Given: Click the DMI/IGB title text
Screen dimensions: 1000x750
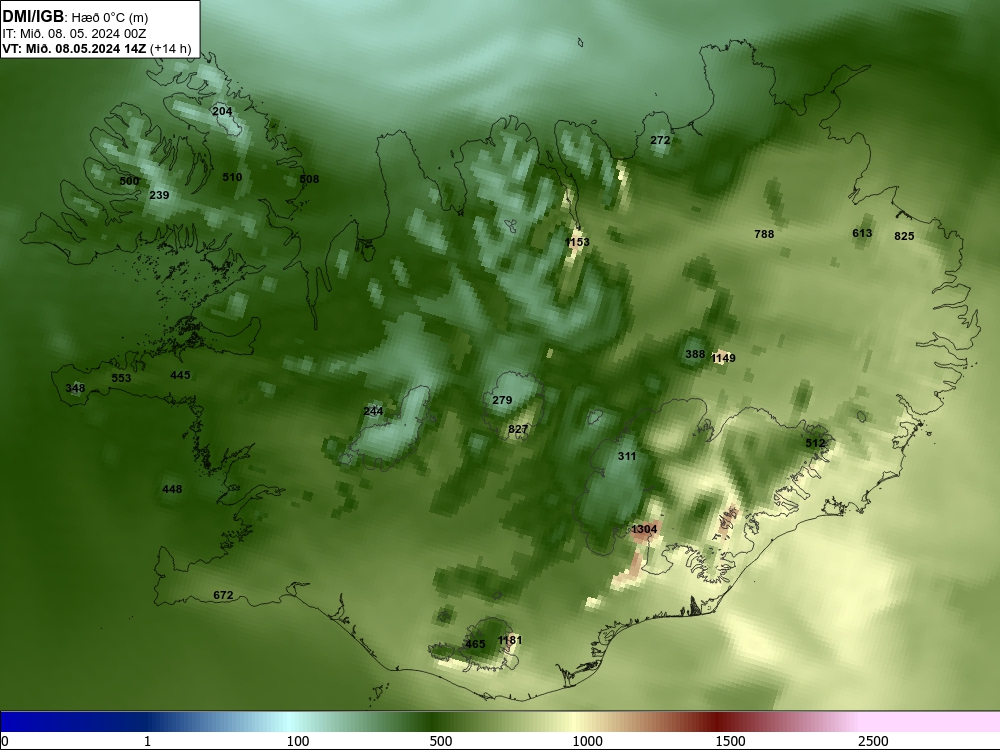Looking at the screenshot, I should 33,16.
